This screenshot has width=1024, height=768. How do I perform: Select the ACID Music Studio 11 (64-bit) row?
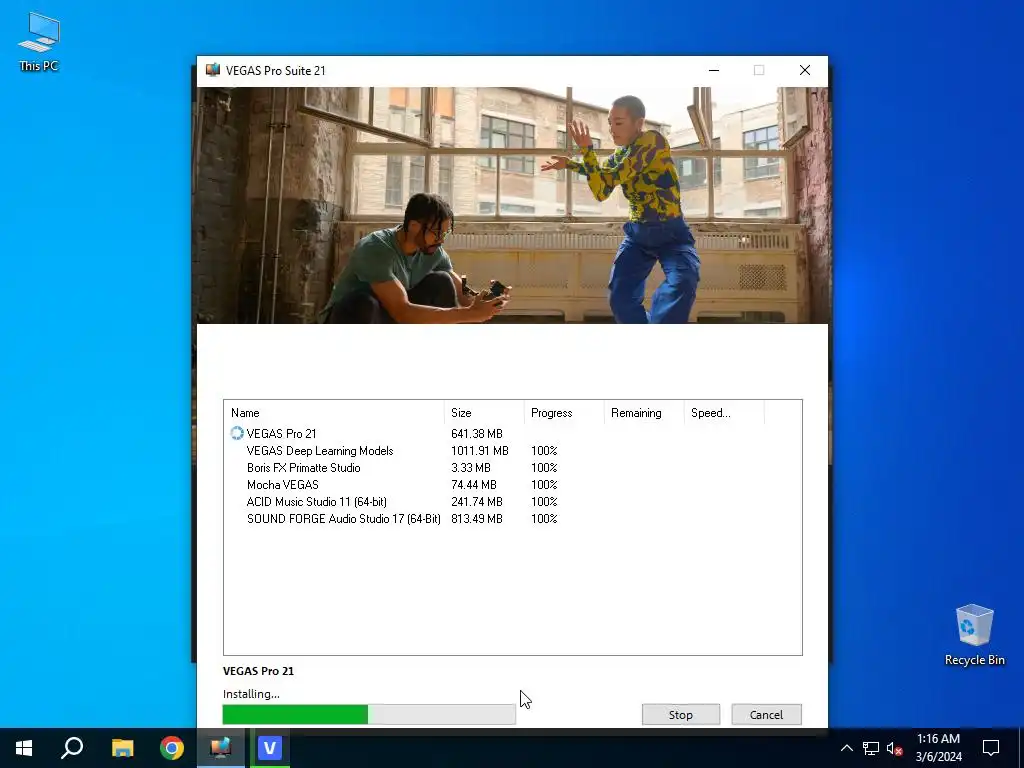coord(513,502)
